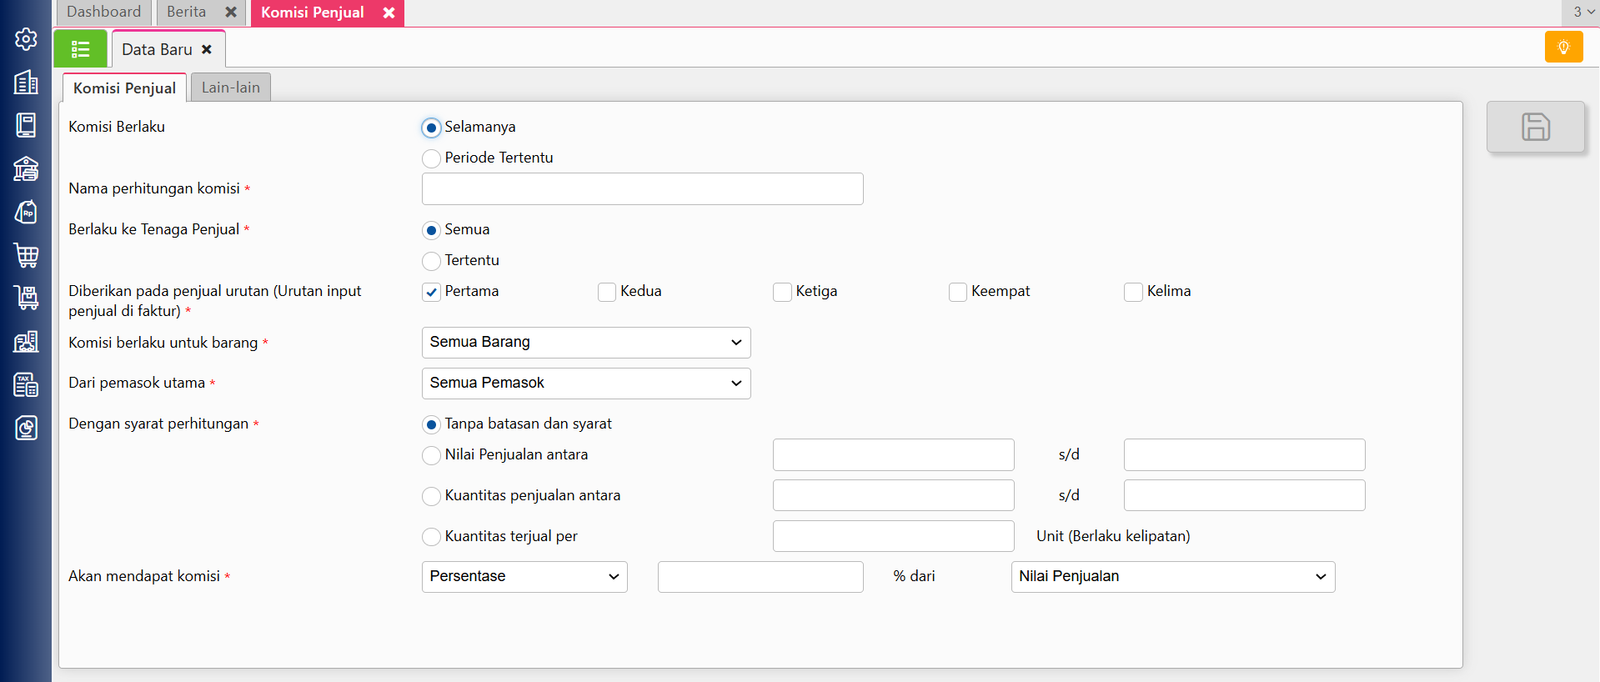Select Nilai Penjualan antara option
Image resolution: width=1600 pixels, height=682 pixels.
[x=431, y=455]
